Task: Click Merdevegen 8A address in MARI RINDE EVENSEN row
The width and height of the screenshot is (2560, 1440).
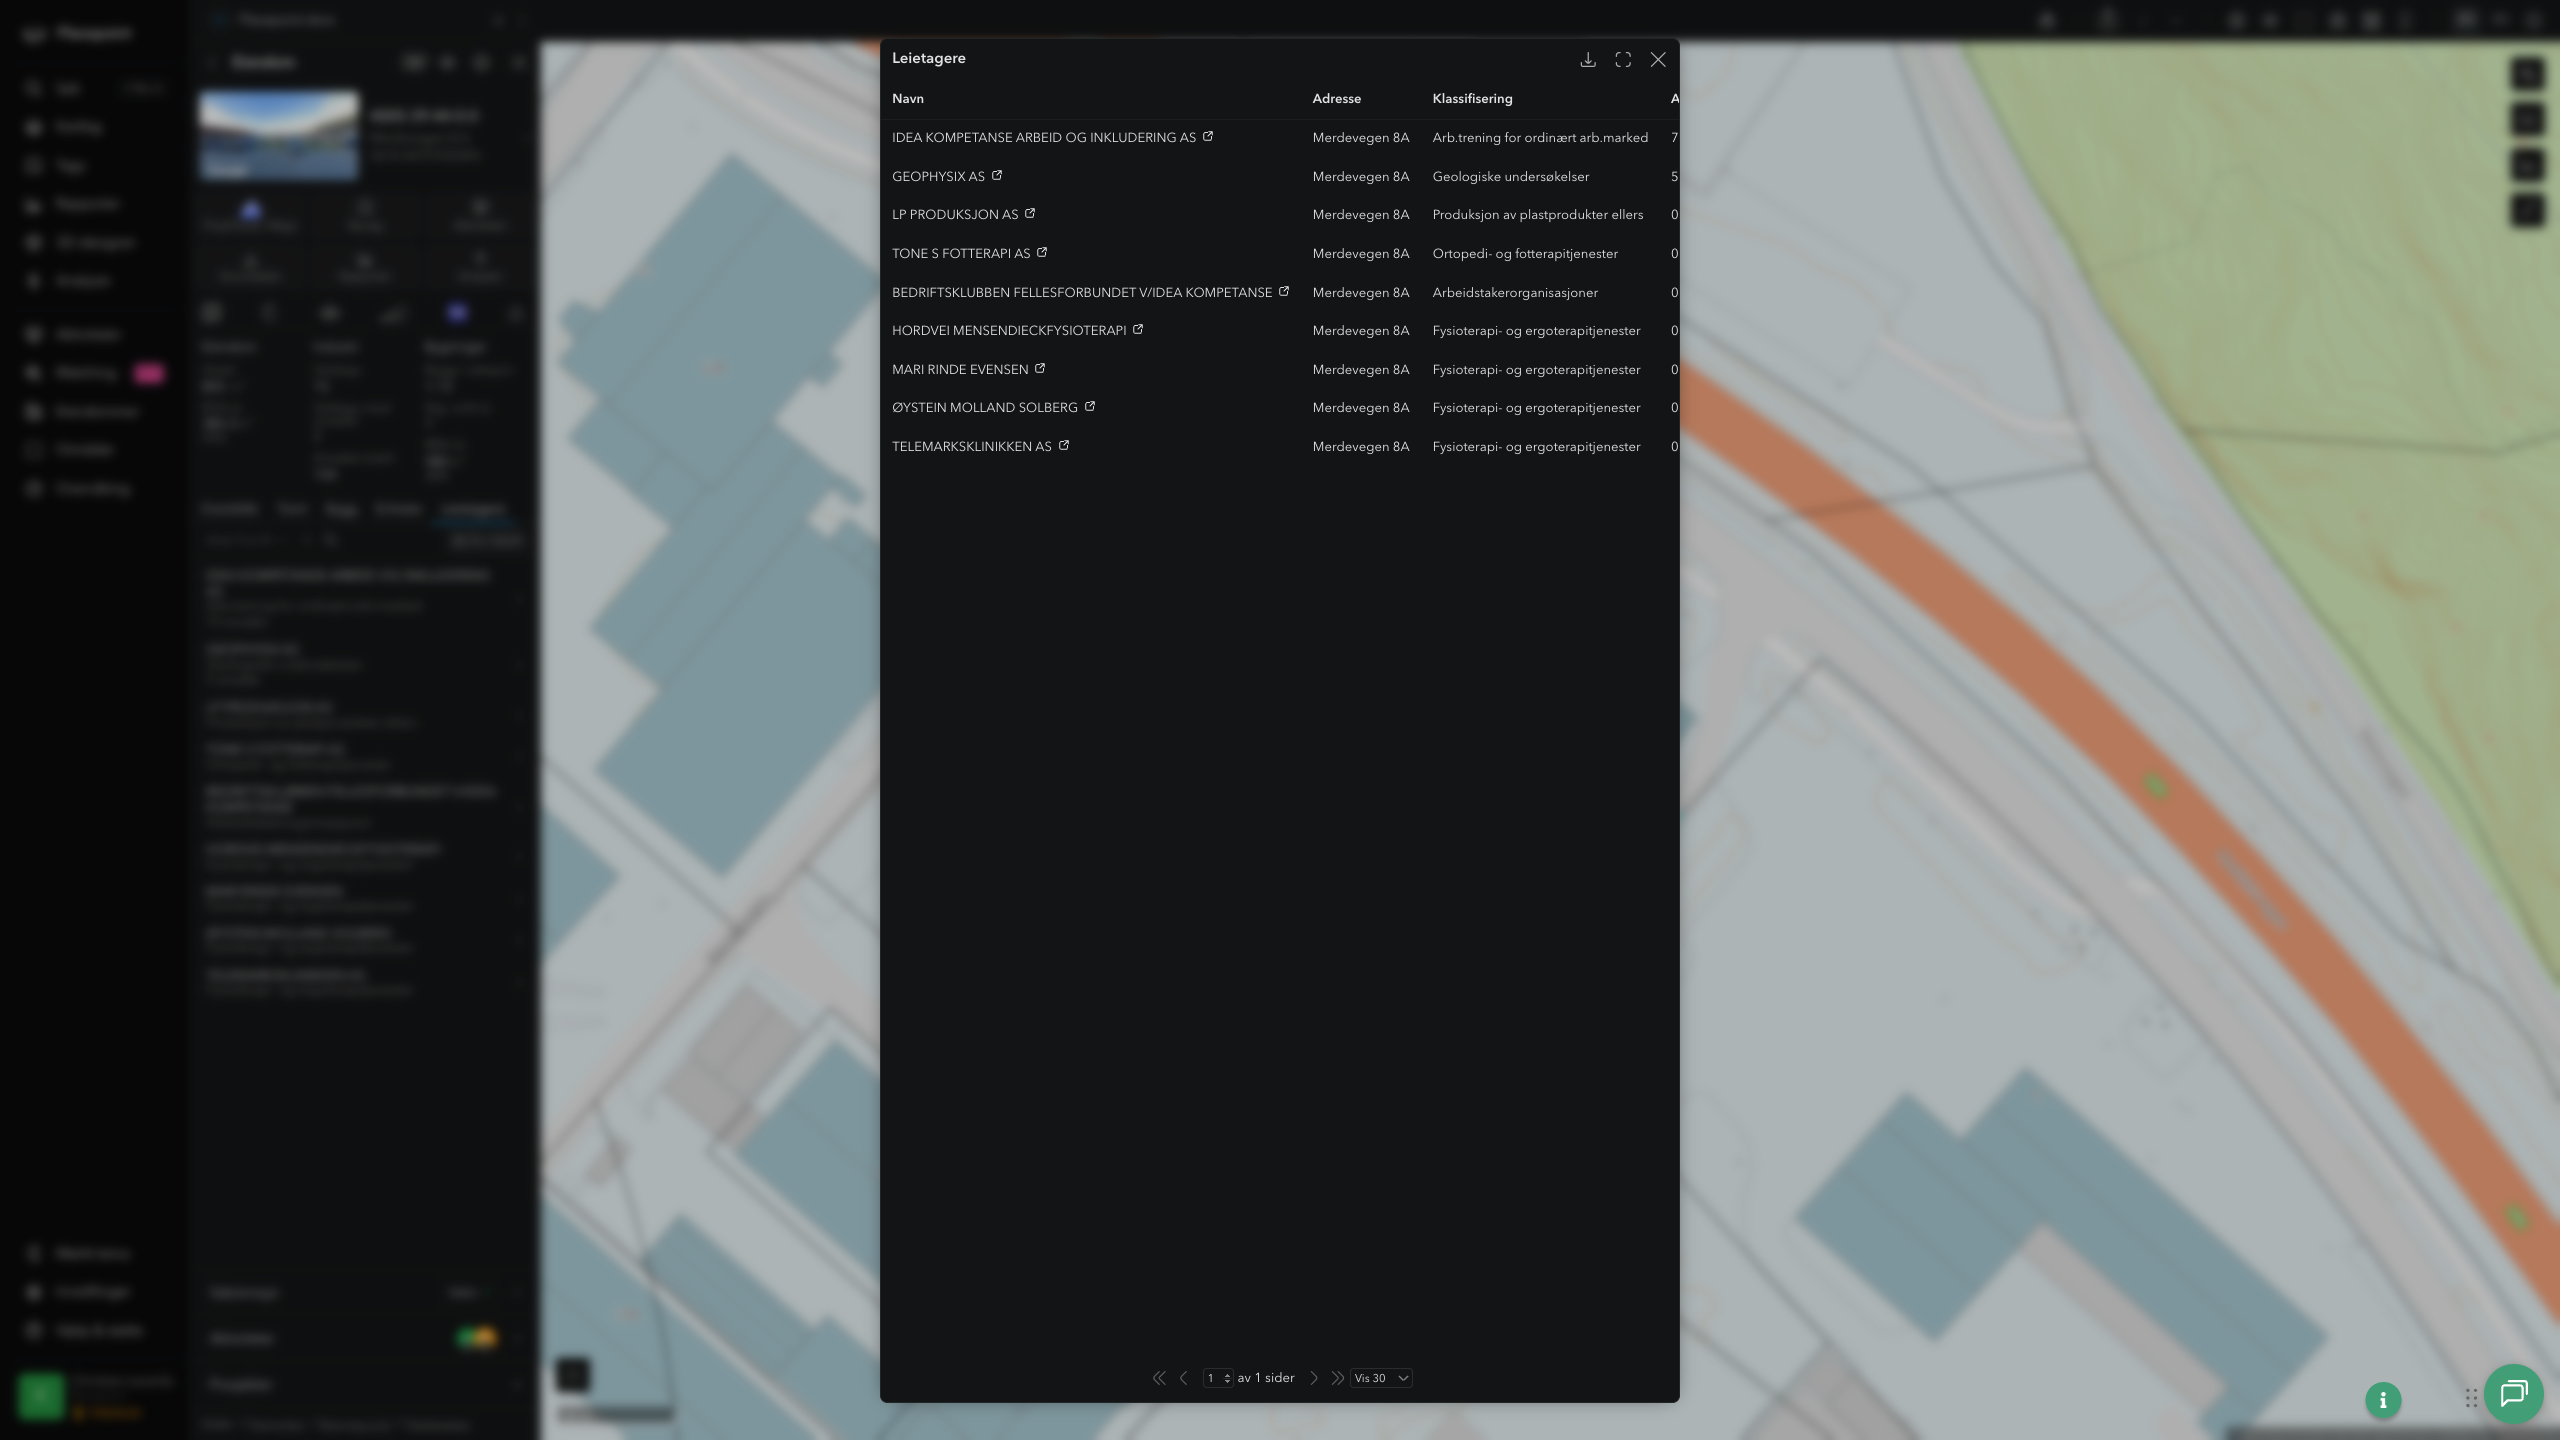Action: pyautogui.click(x=1361, y=370)
